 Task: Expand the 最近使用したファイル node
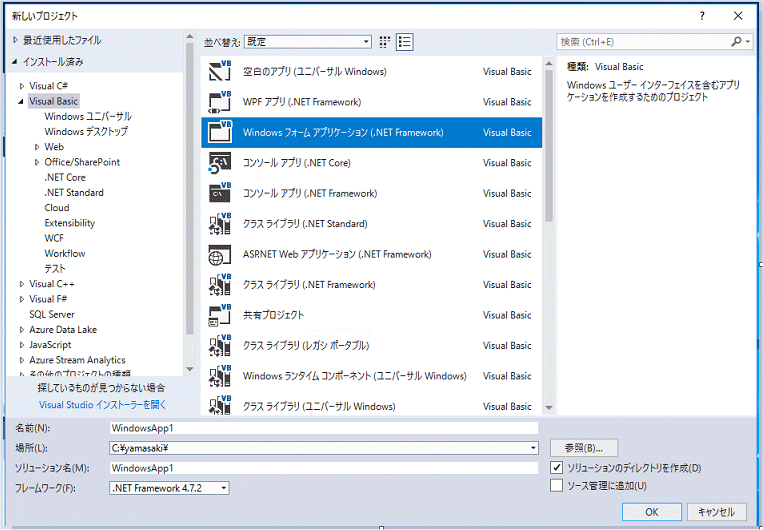pos(15,40)
